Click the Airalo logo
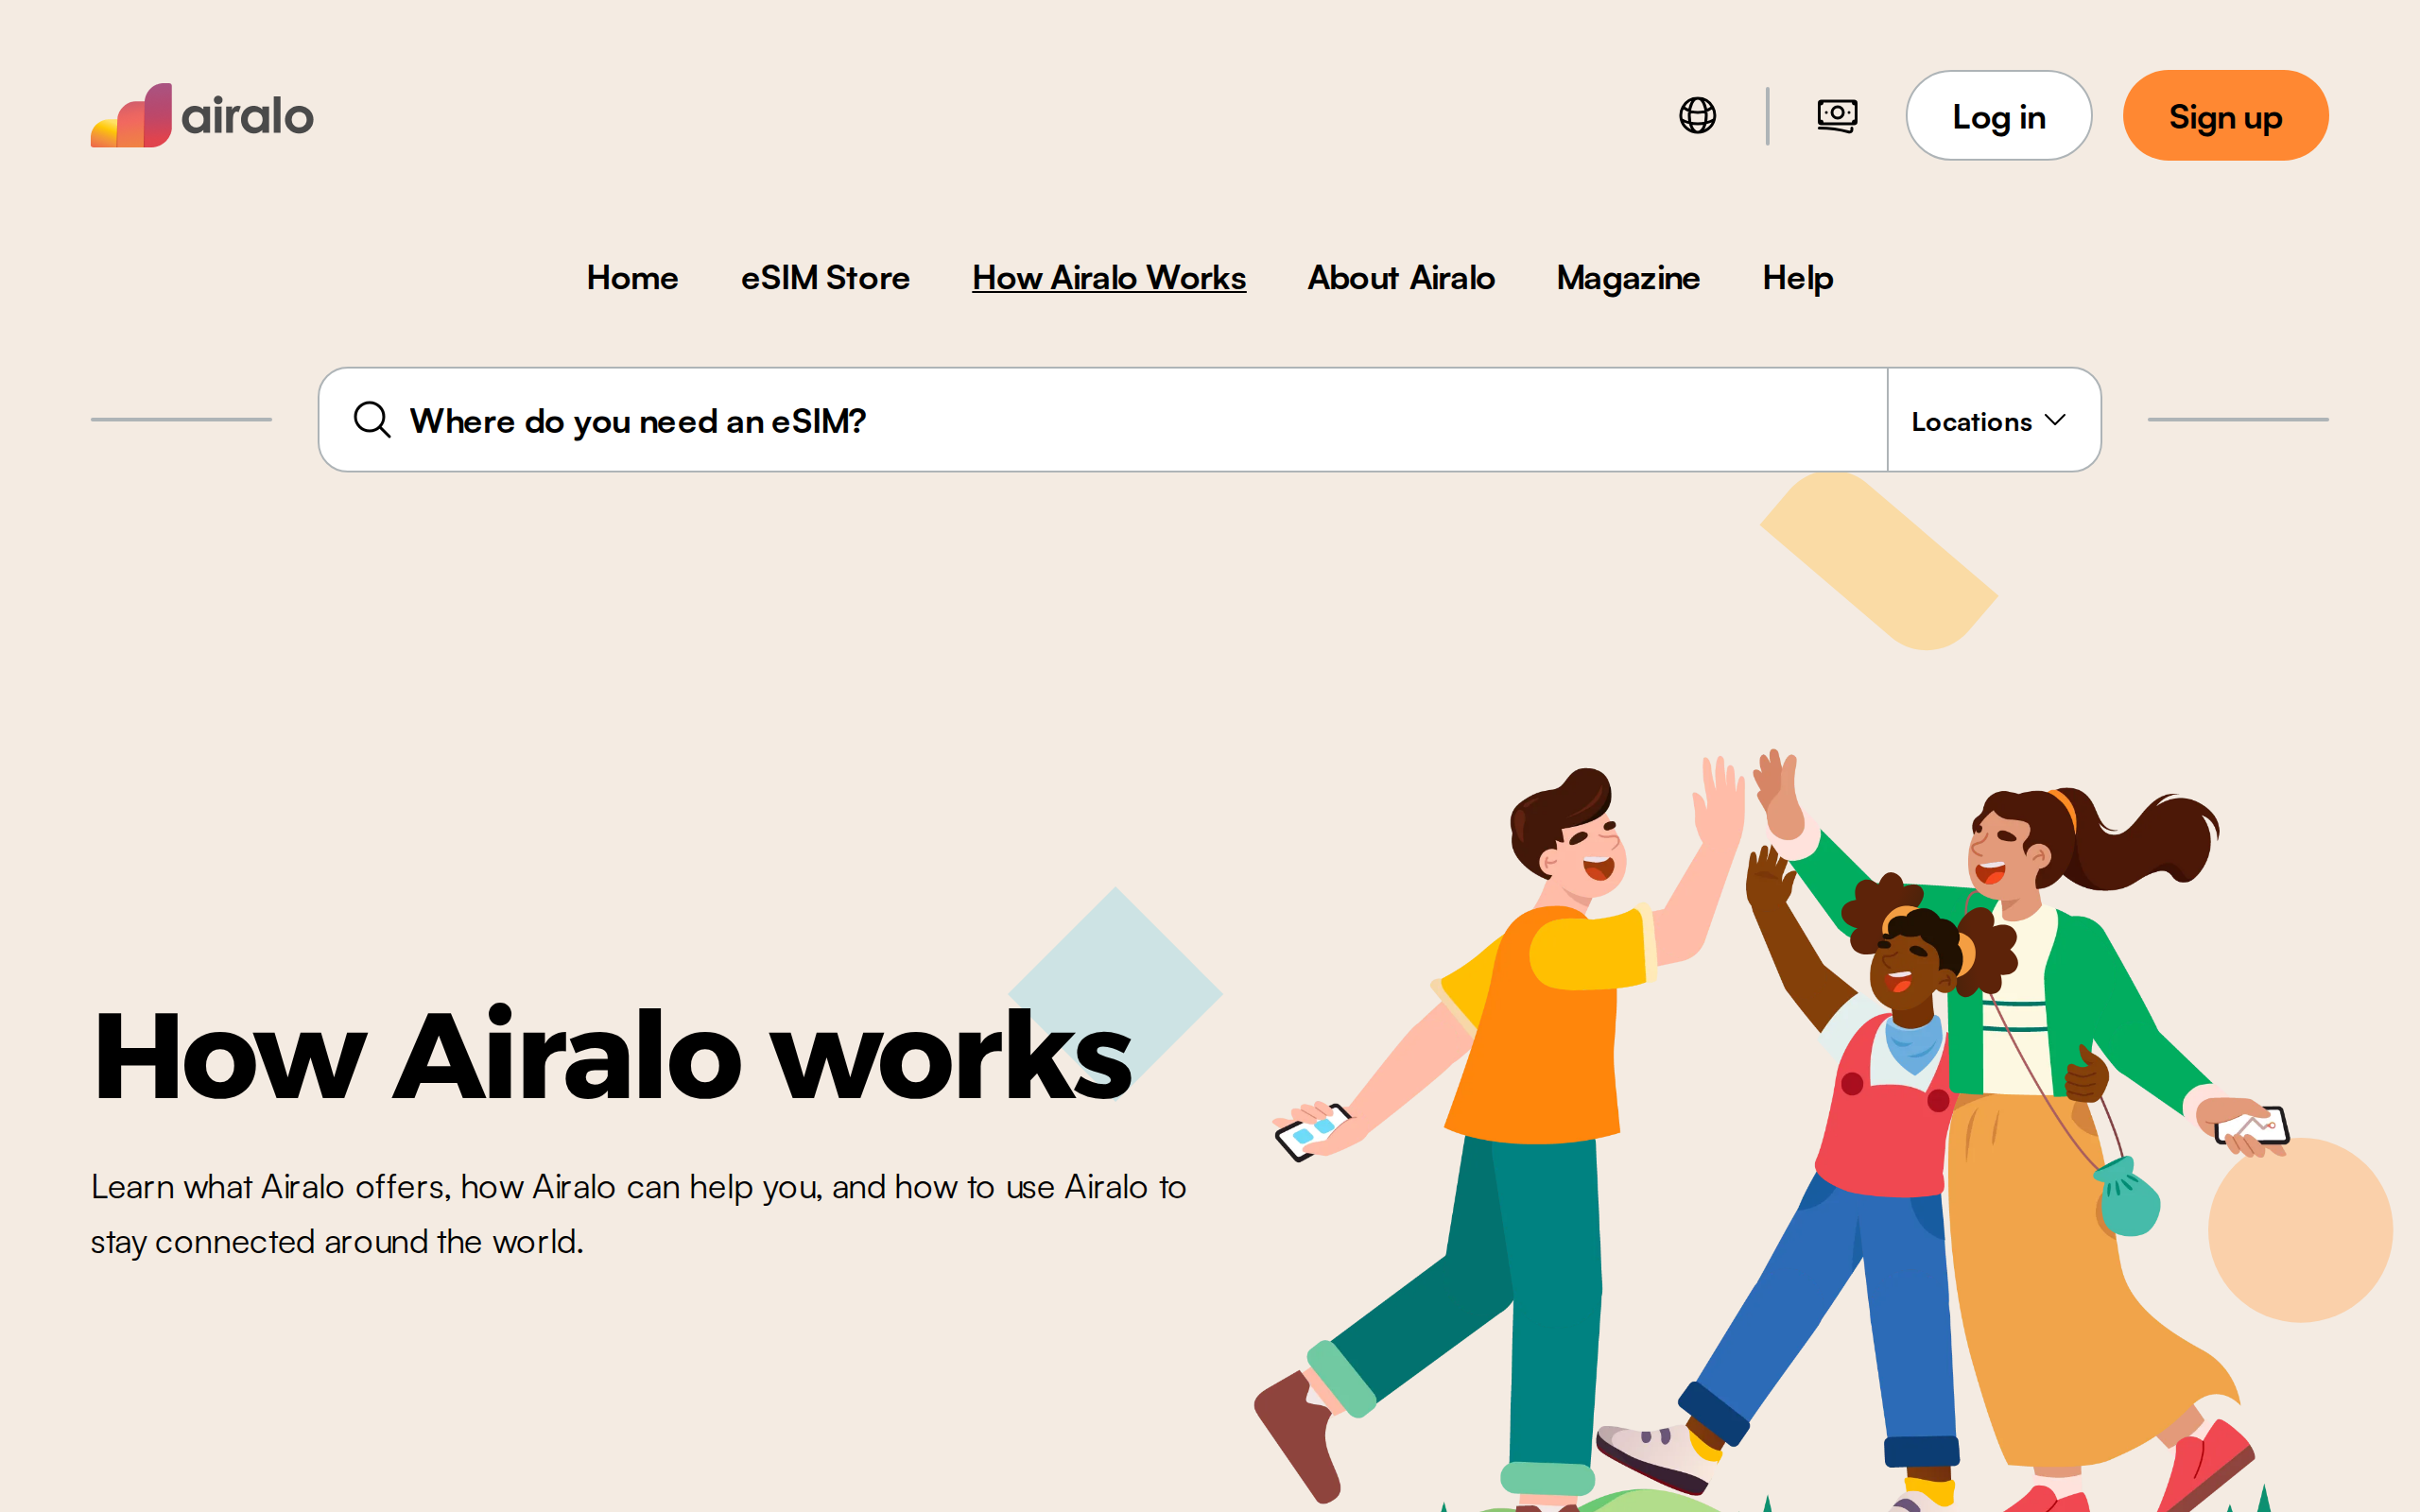The image size is (2420, 1512). pyautogui.click(x=202, y=115)
